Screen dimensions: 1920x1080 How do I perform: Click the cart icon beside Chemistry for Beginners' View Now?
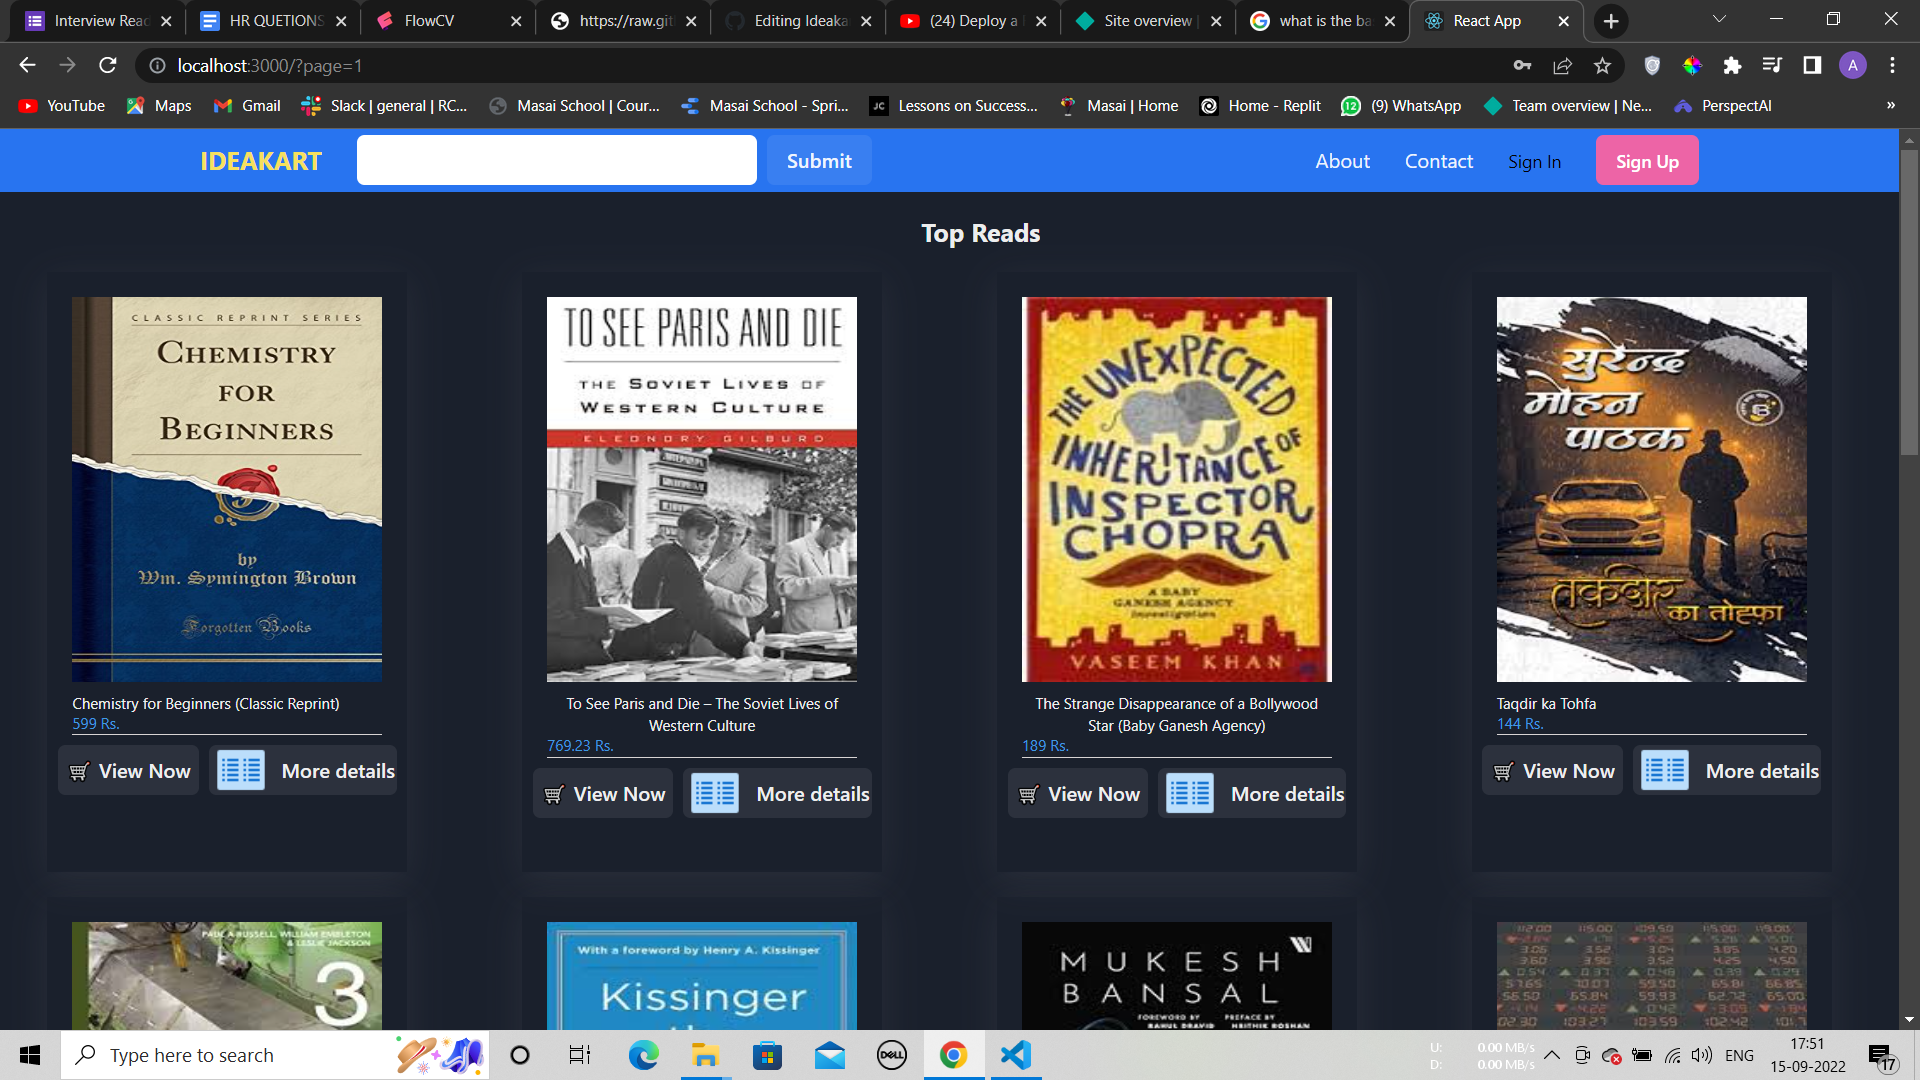coord(78,771)
